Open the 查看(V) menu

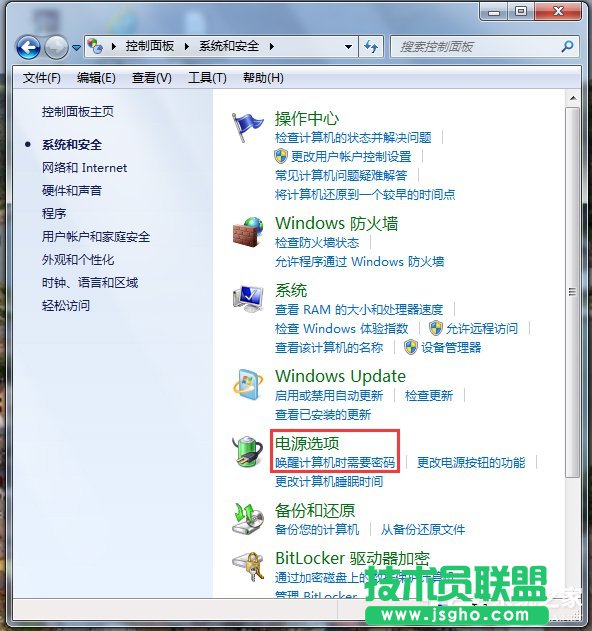[151, 77]
